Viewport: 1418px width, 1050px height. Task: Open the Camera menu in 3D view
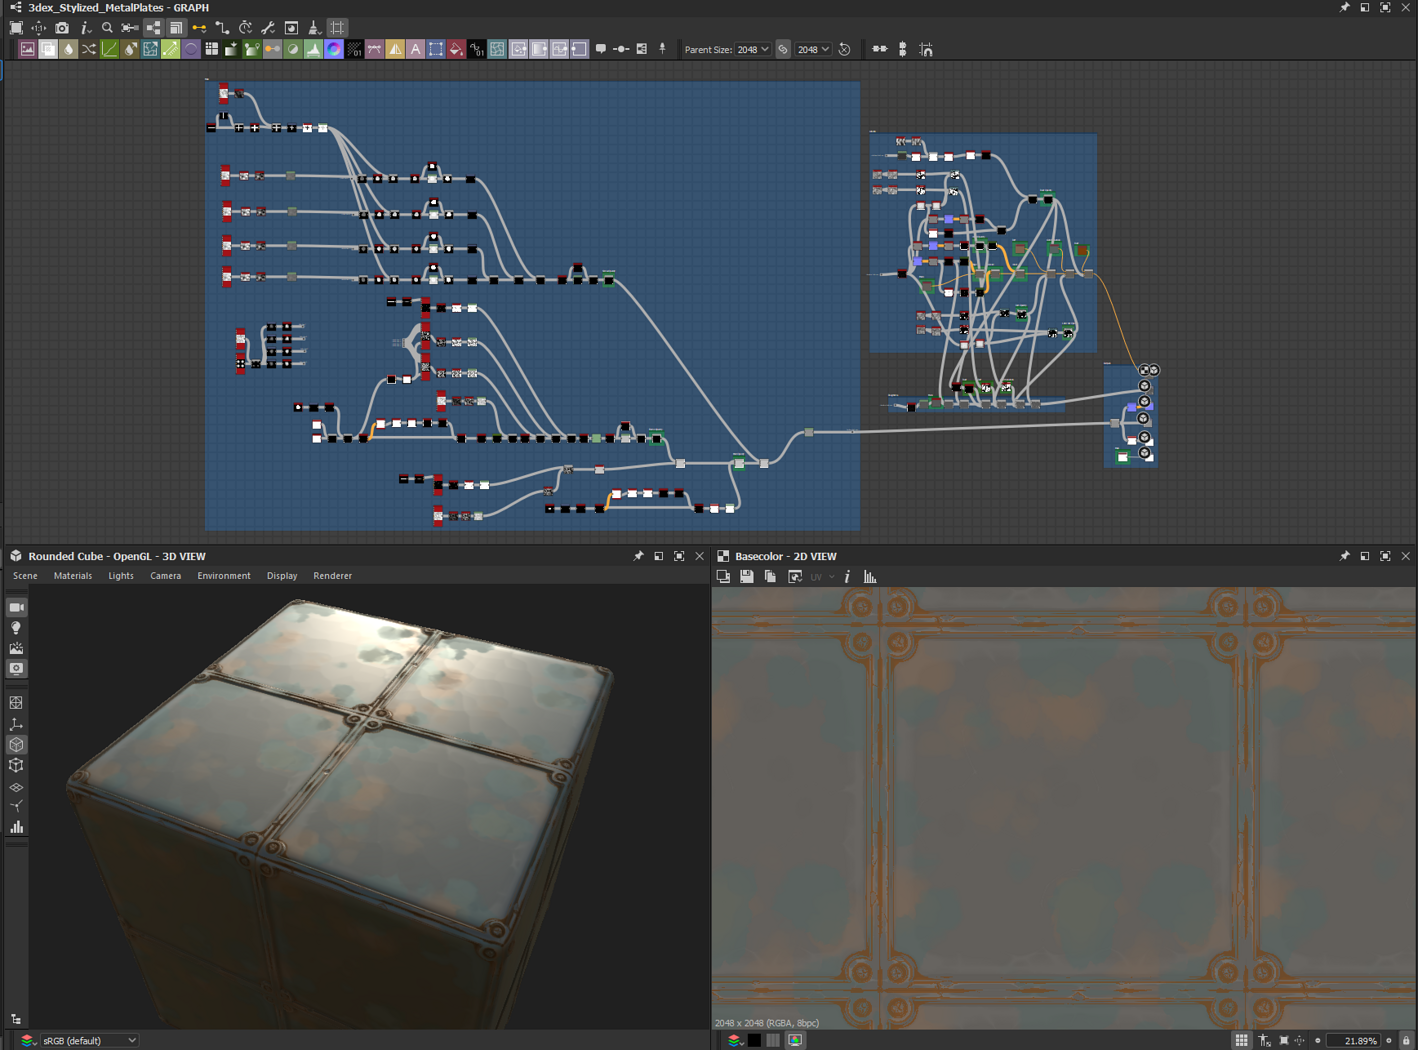tap(166, 576)
